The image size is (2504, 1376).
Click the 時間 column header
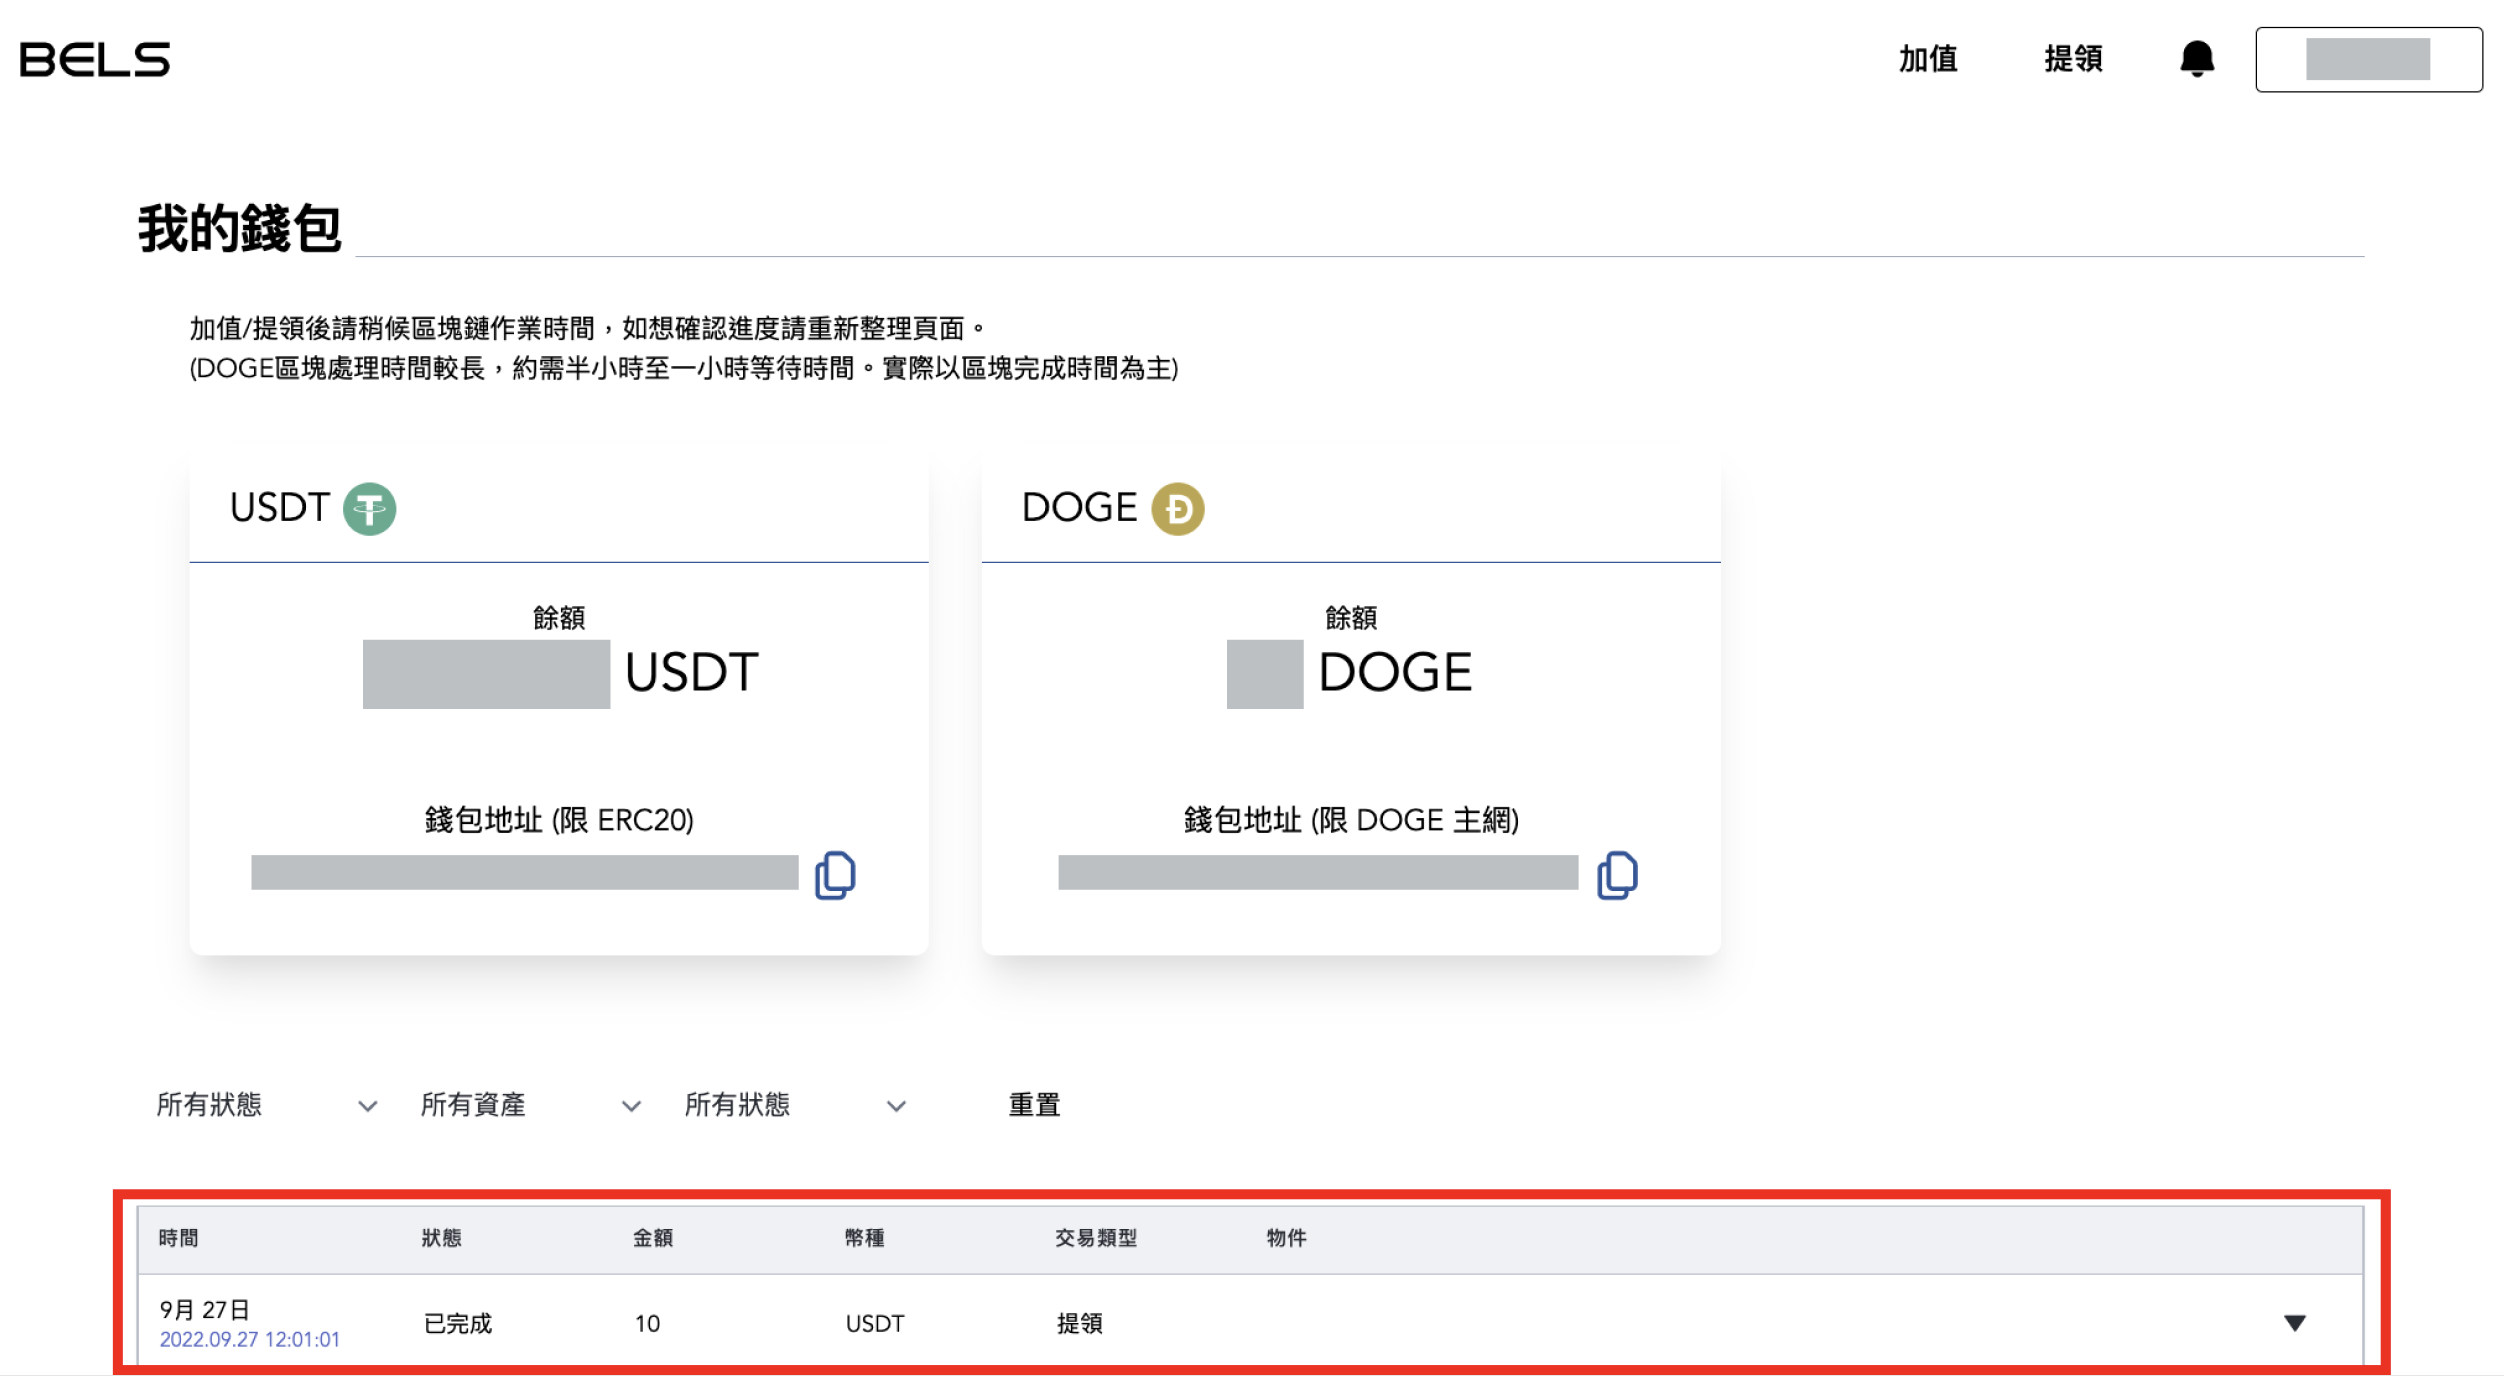tap(178, 1238)
